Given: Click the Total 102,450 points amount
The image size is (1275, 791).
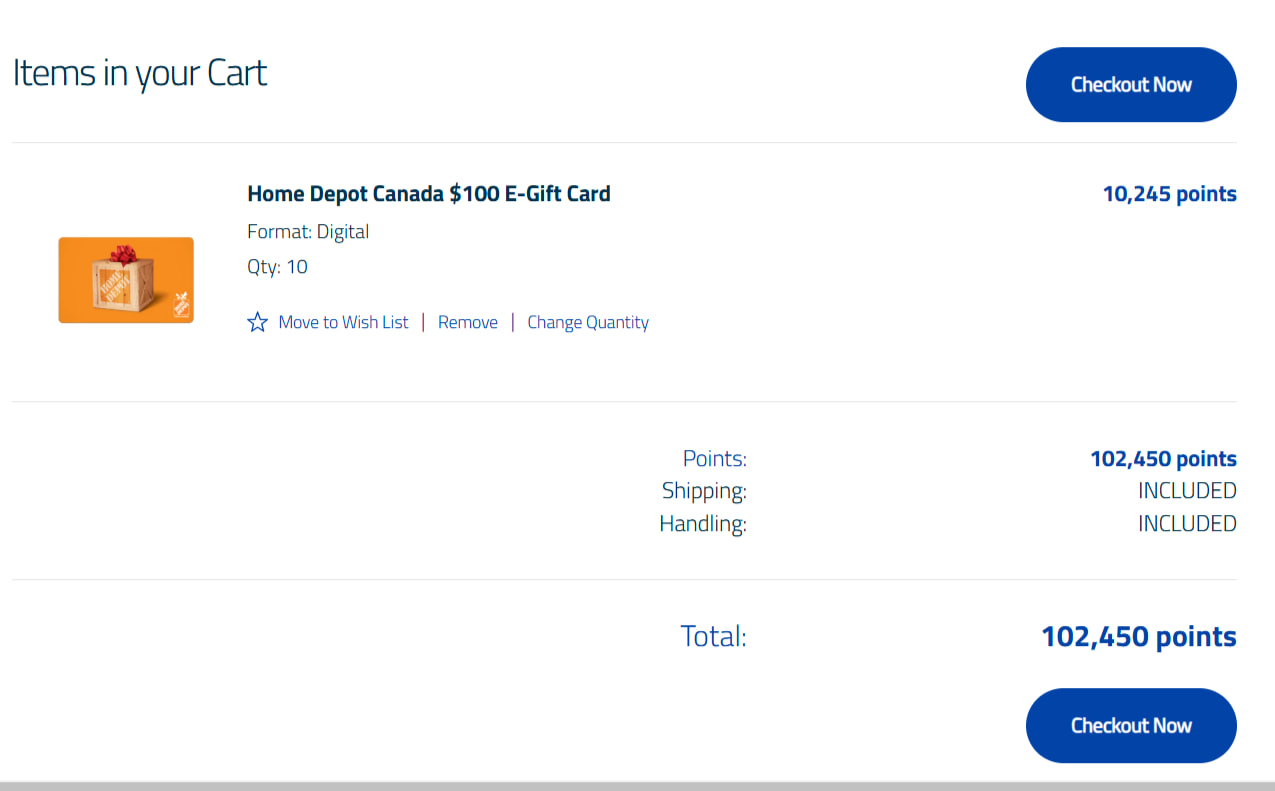Looking at the screenshot, I should 1138,637.
